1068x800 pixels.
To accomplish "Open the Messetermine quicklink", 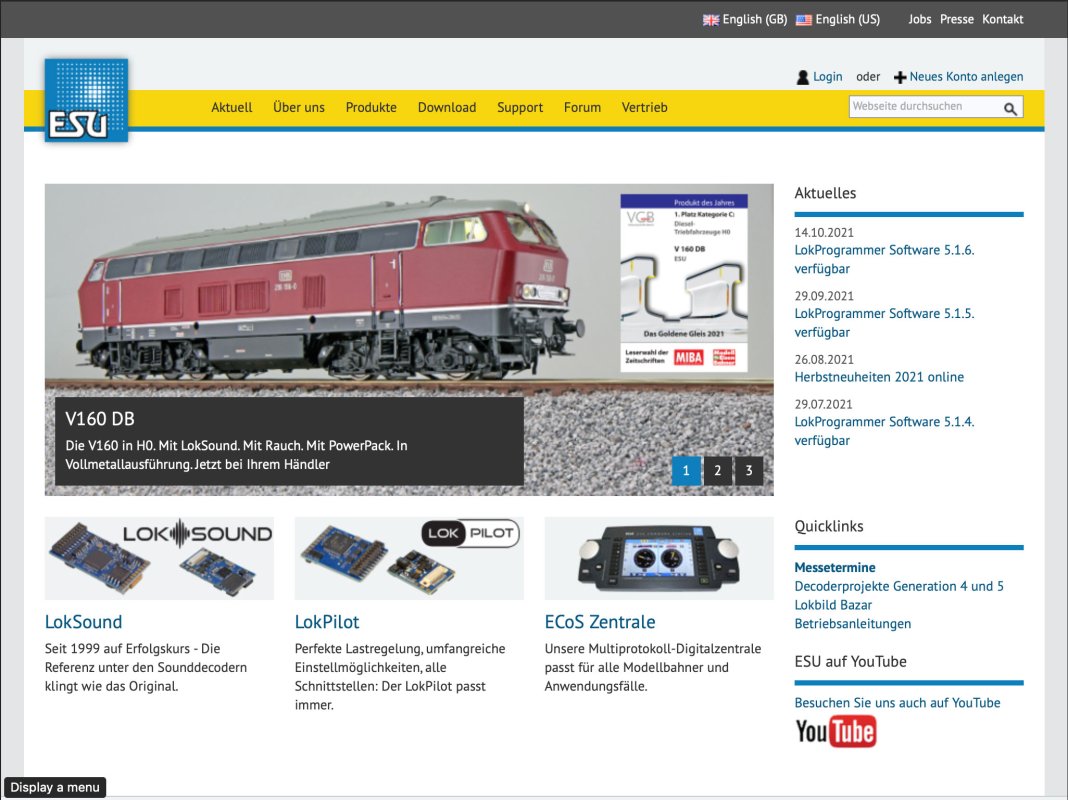I will pyautogui.click(x=835, y=567).
